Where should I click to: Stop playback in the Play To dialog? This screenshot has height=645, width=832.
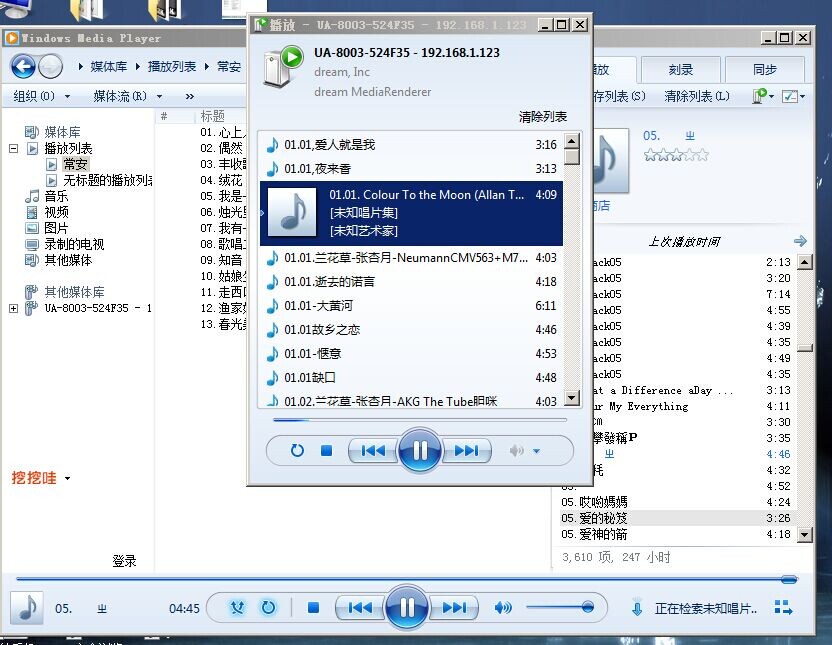coord(326,451)
